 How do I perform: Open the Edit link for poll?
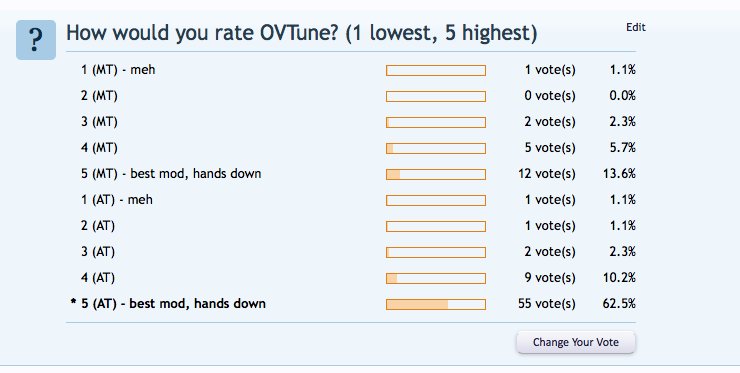pos(636,27)
